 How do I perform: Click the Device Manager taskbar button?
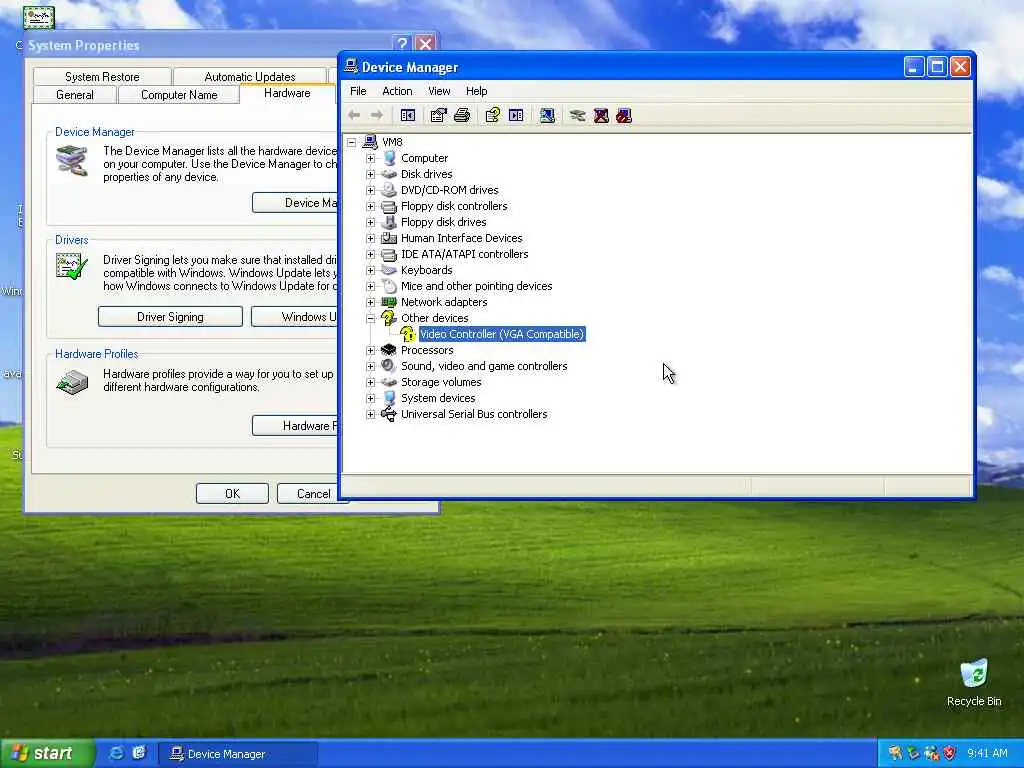click(238, 754)
